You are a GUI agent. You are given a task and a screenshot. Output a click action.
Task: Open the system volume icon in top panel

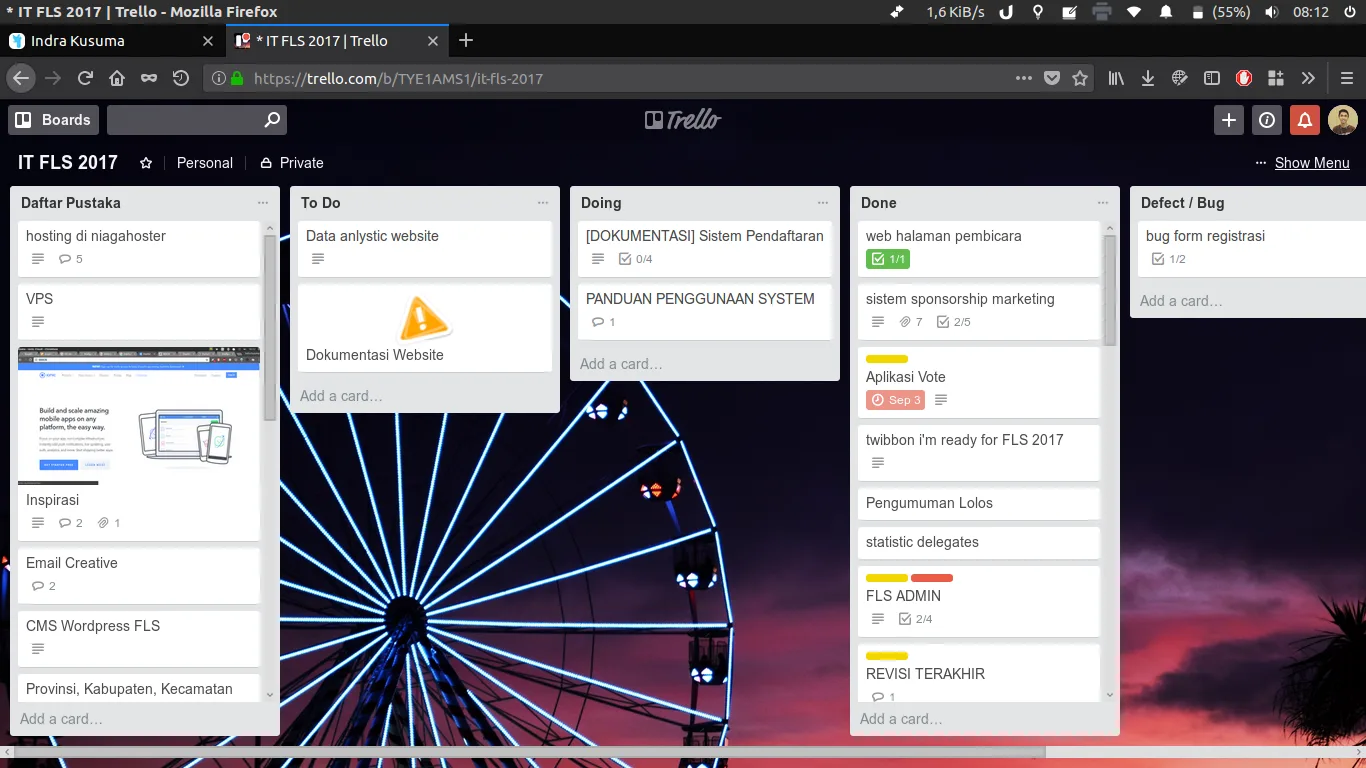coord(1271,12)
